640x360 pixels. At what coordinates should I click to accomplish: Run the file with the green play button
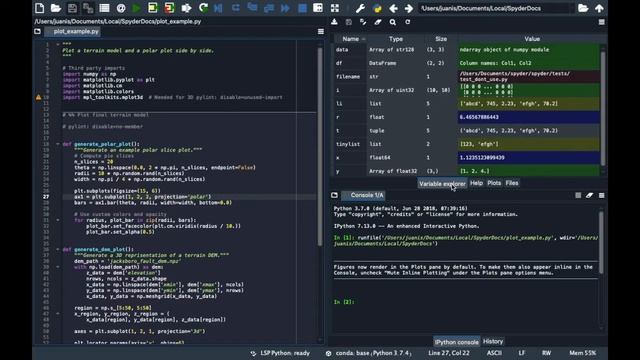pyautogui.click(x=137, y=8)
